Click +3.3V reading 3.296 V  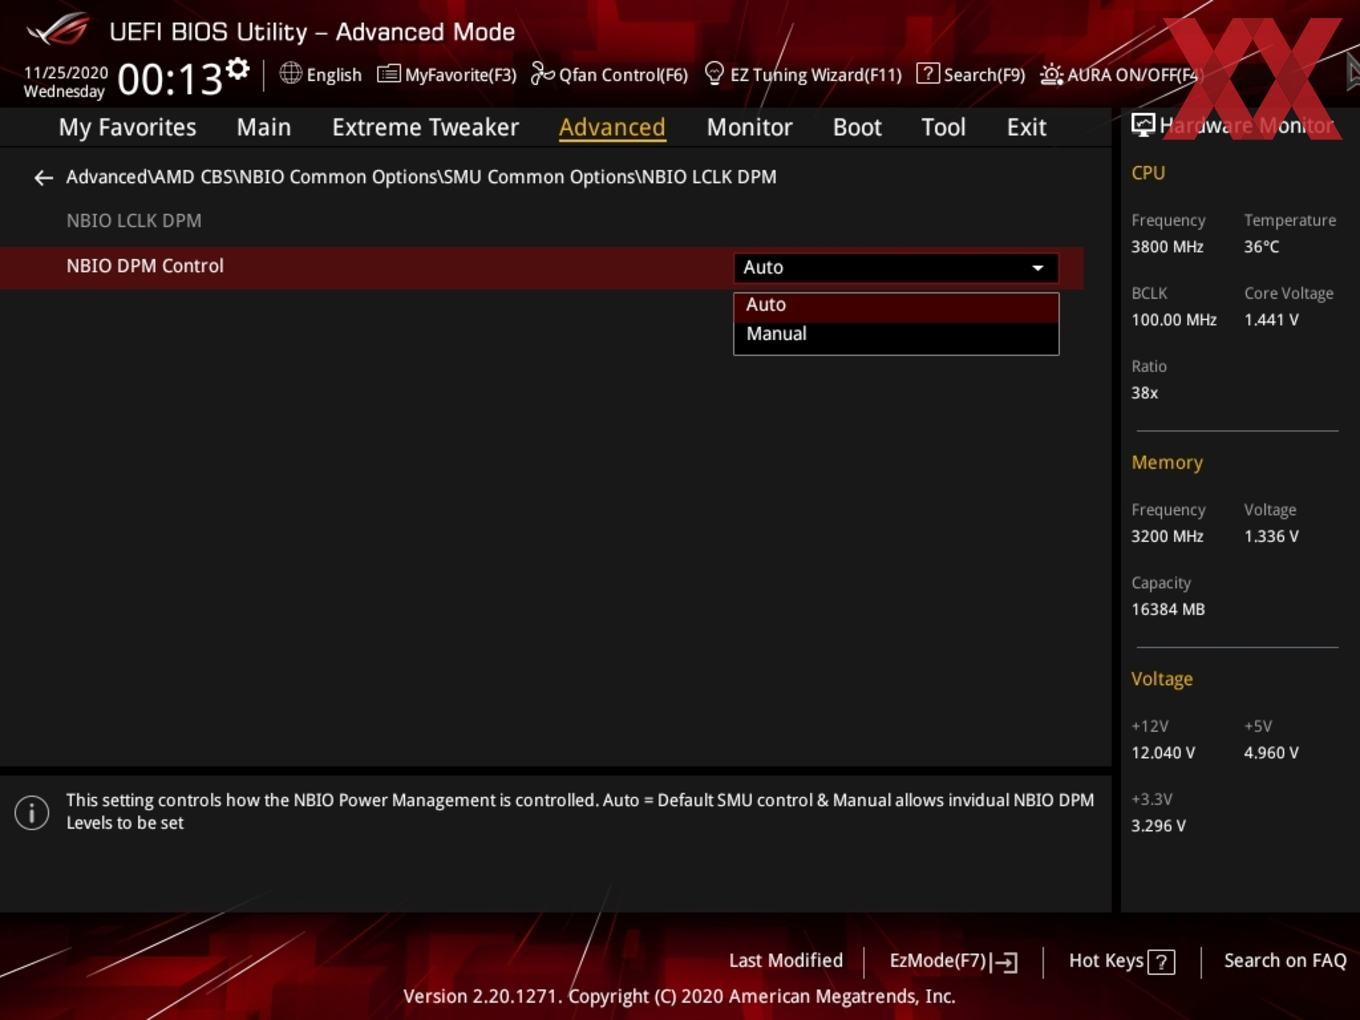(x=1158, y=826)
